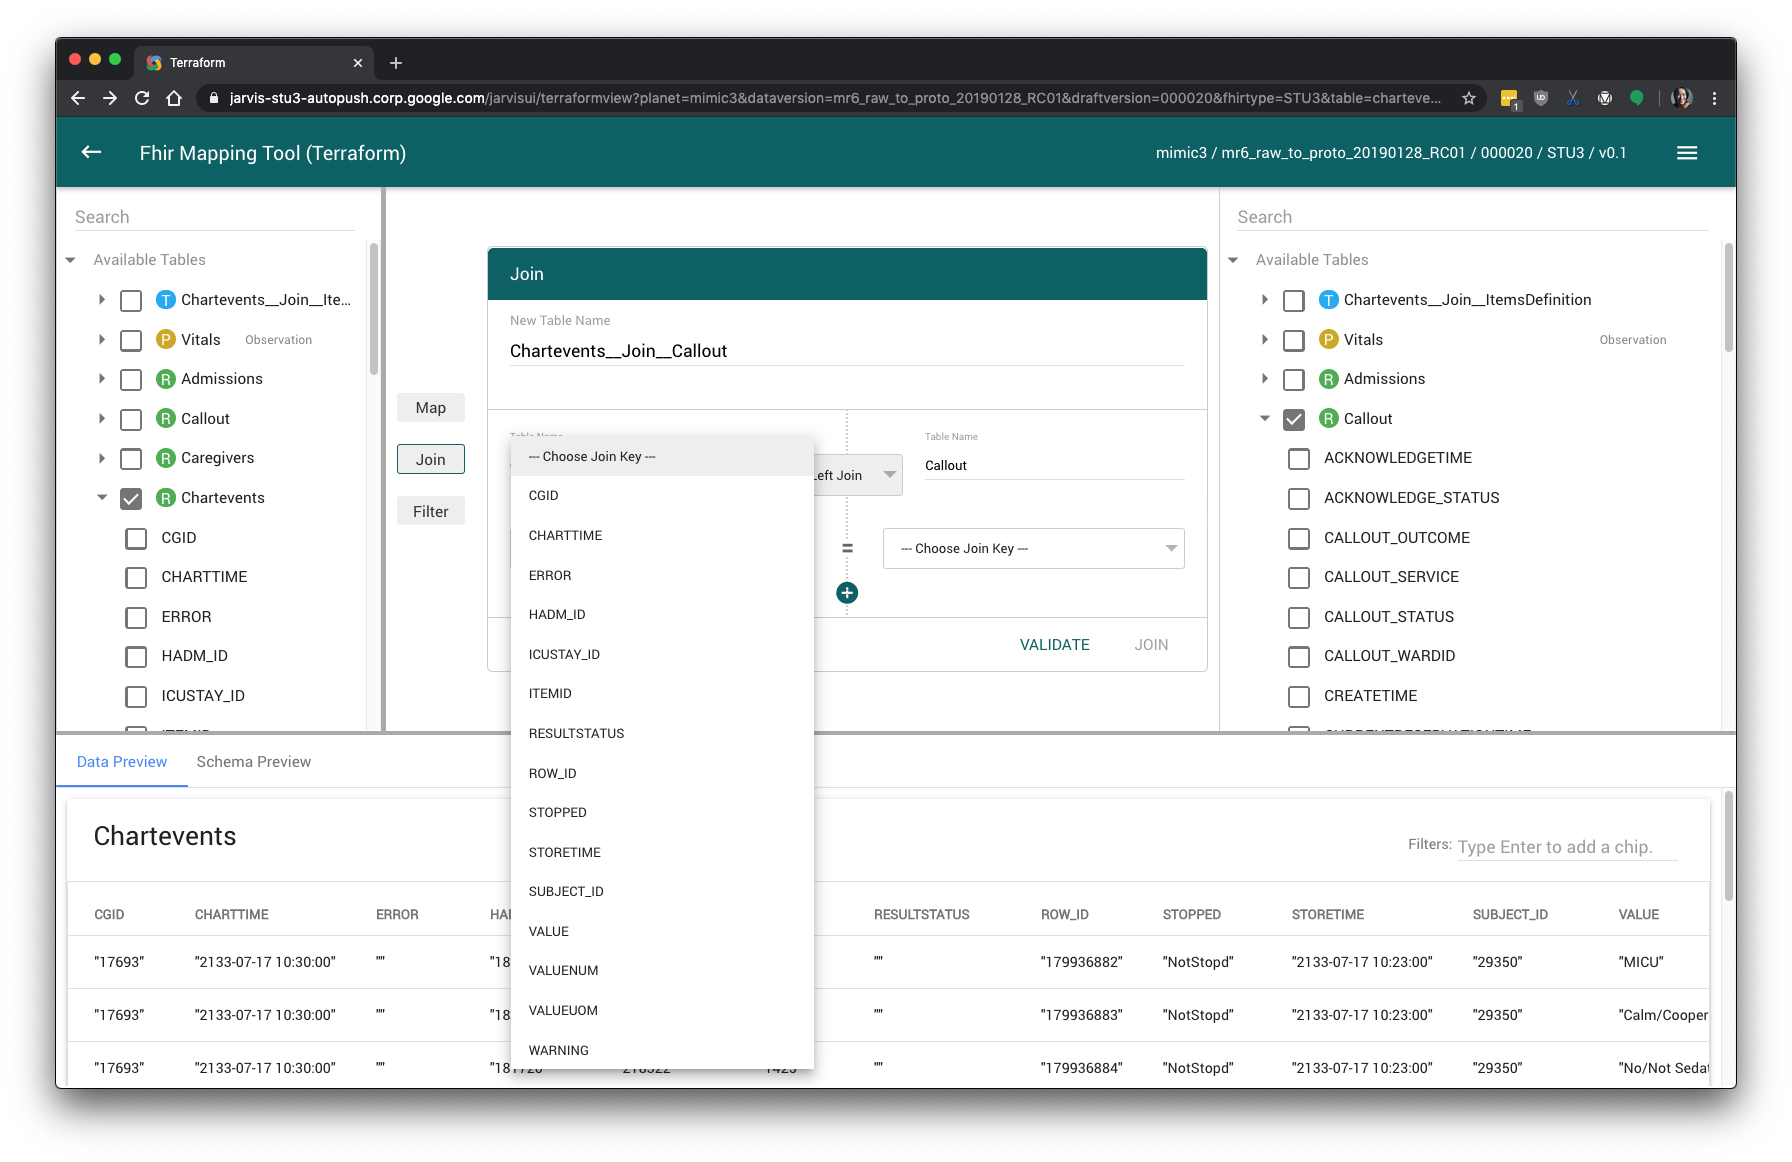The height and width of the screenshot is (1162, 1792).
Task: Open the hamburger menu in the header
Action: point(1687,153)
